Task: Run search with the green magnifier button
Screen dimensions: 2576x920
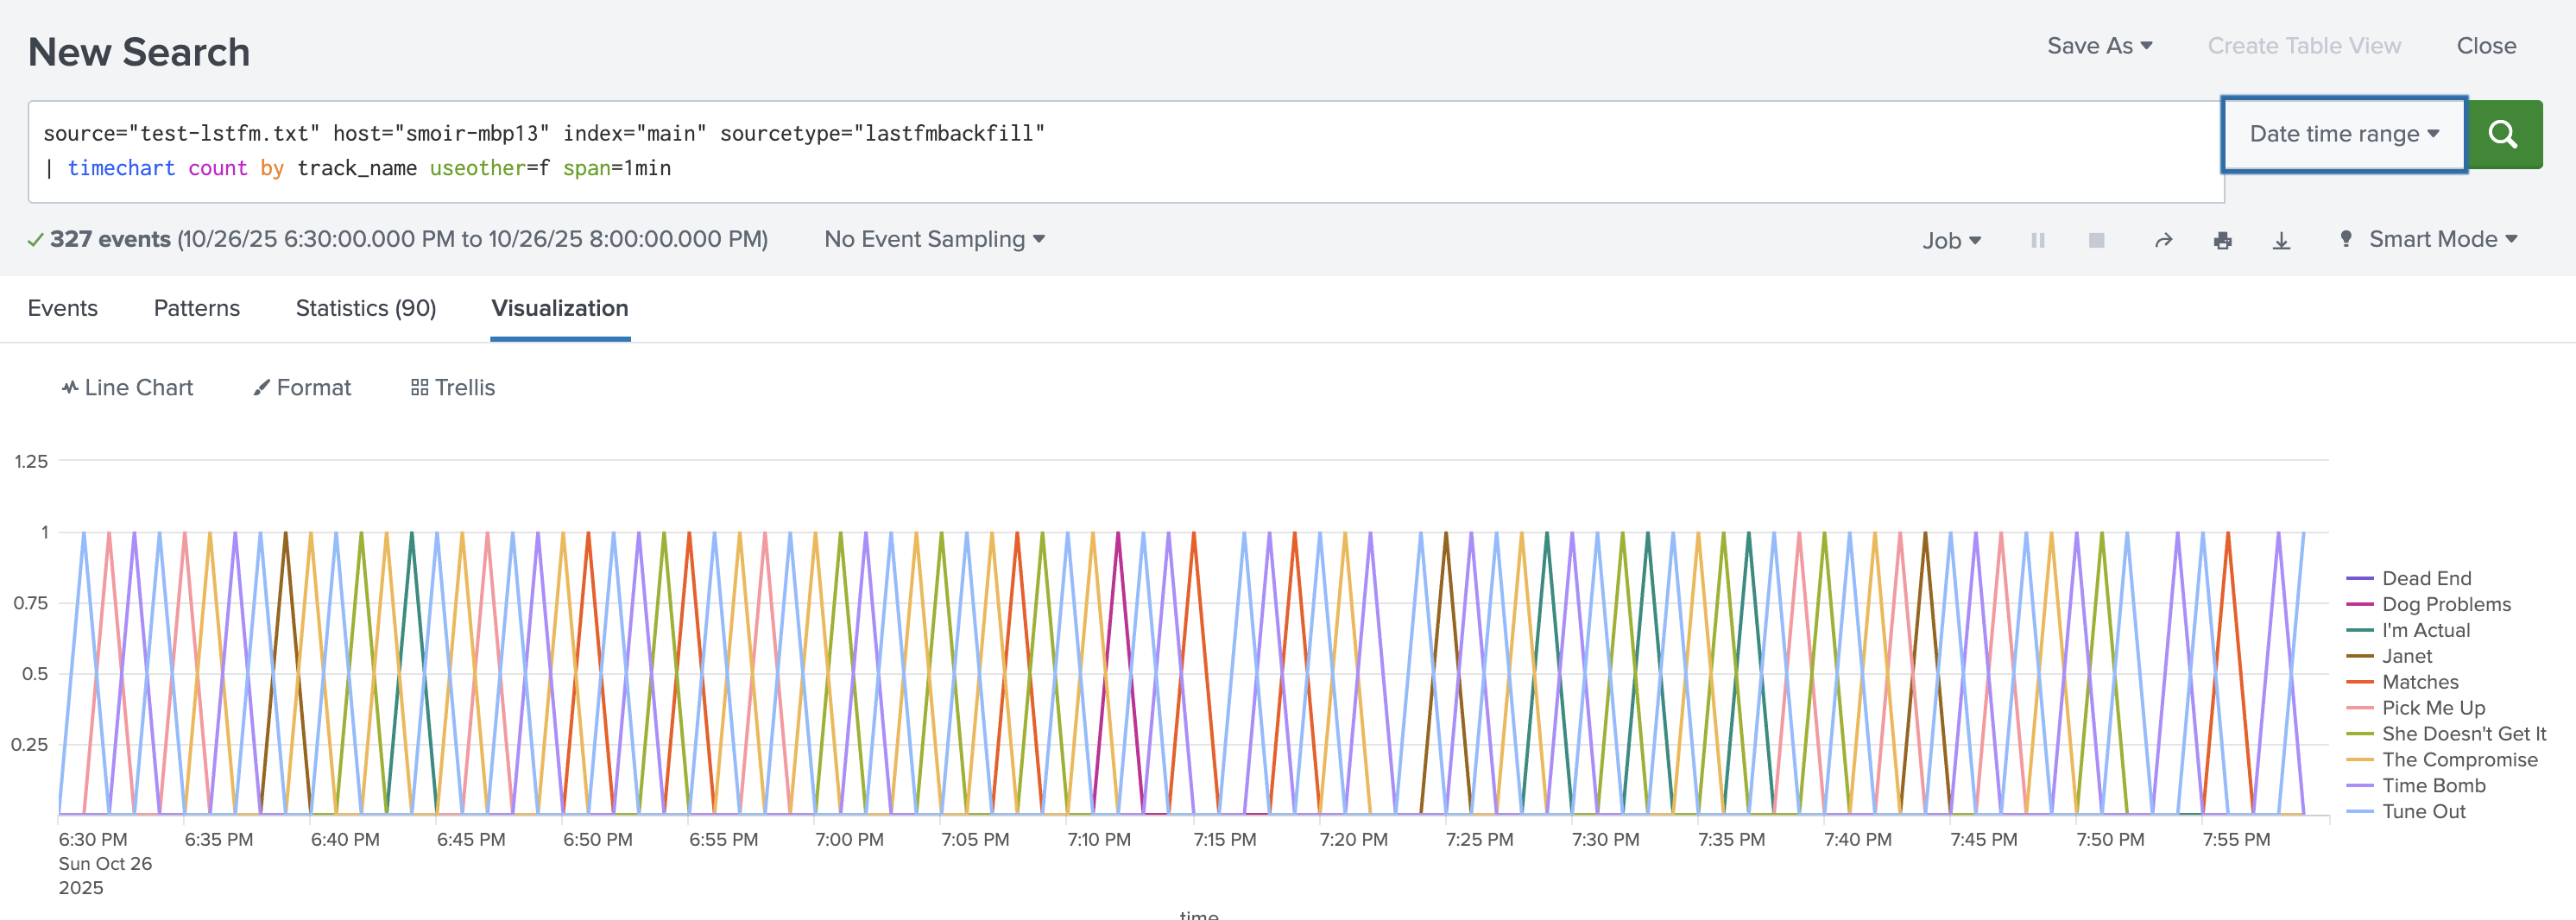Action: click(x=2503, y=134)
